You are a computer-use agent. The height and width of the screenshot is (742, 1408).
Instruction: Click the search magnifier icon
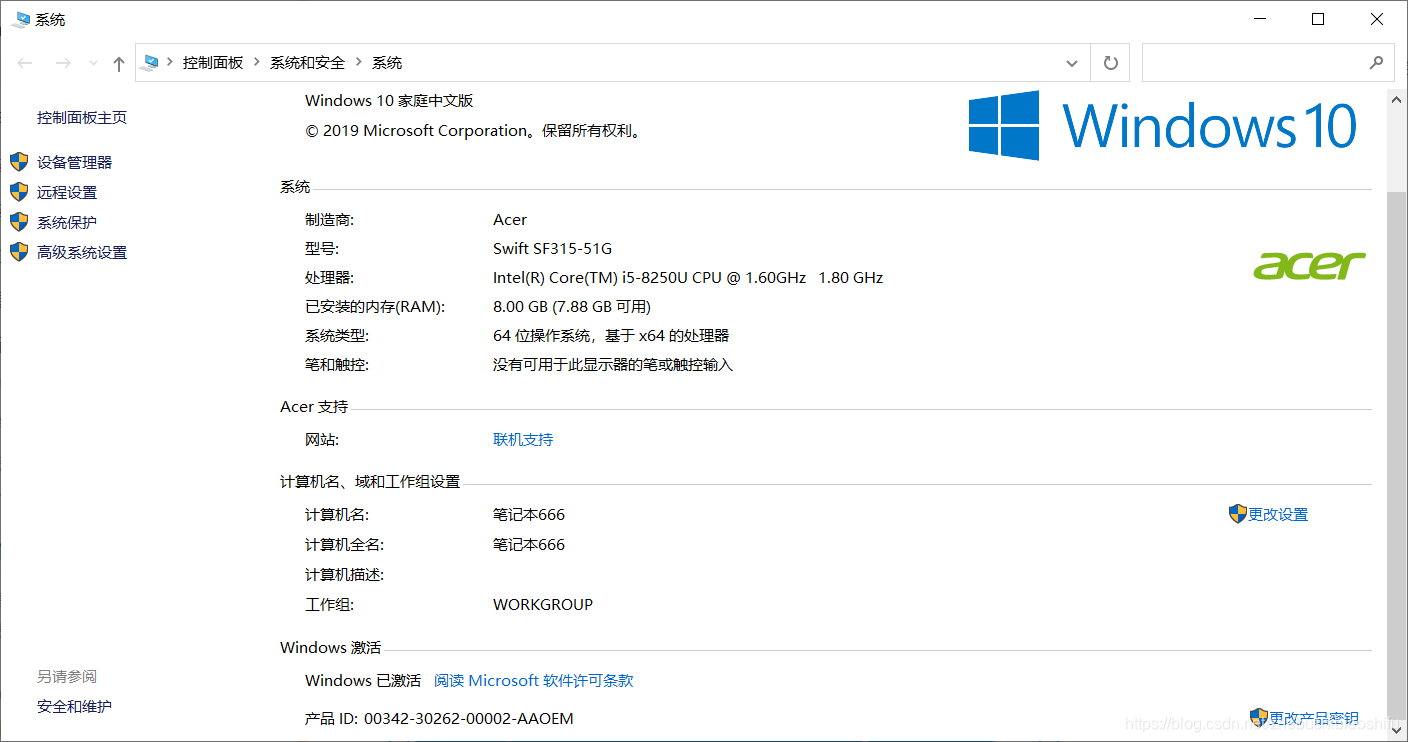1376,62
